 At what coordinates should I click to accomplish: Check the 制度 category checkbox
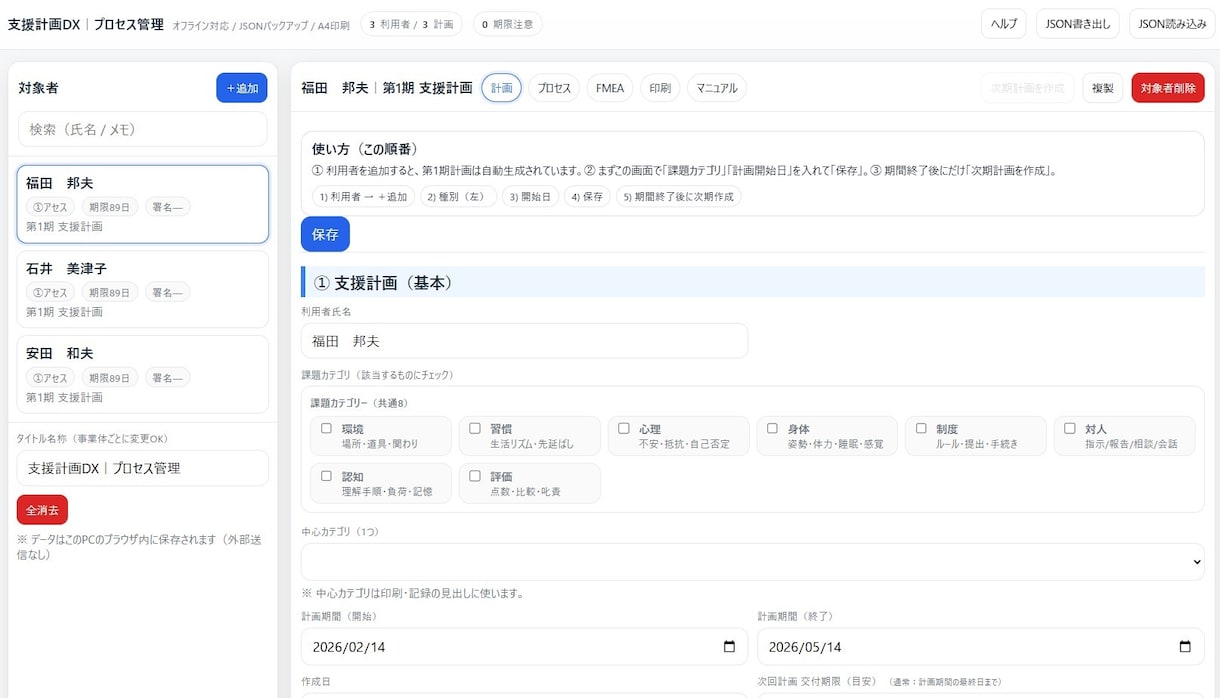pyautogui.click(x=921, y=429)
